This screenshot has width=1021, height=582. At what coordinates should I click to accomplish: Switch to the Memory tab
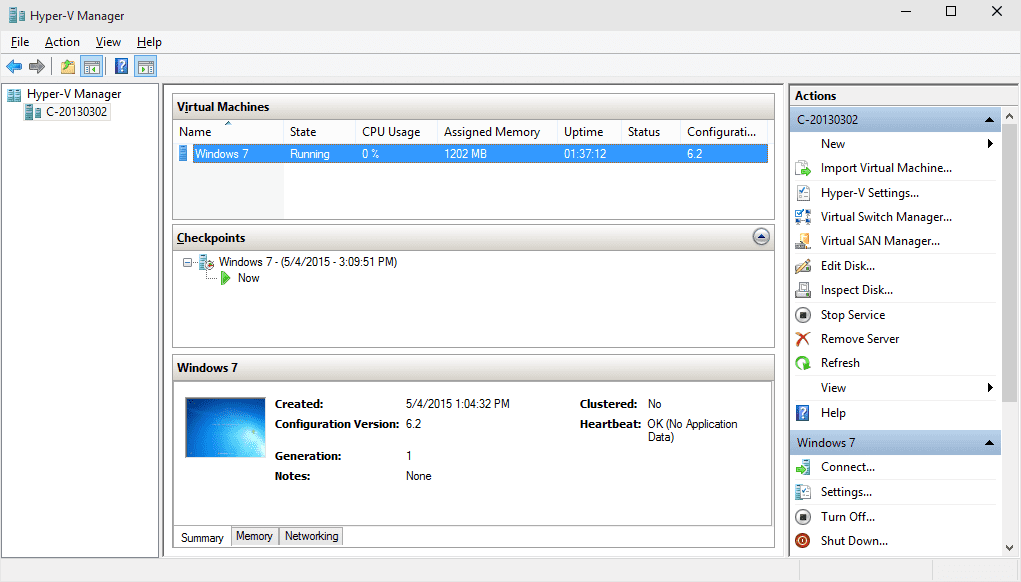click(254, 536)
